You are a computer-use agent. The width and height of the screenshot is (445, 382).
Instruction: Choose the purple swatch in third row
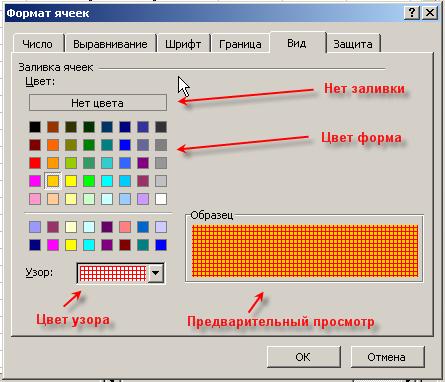(x=143, y=163)
